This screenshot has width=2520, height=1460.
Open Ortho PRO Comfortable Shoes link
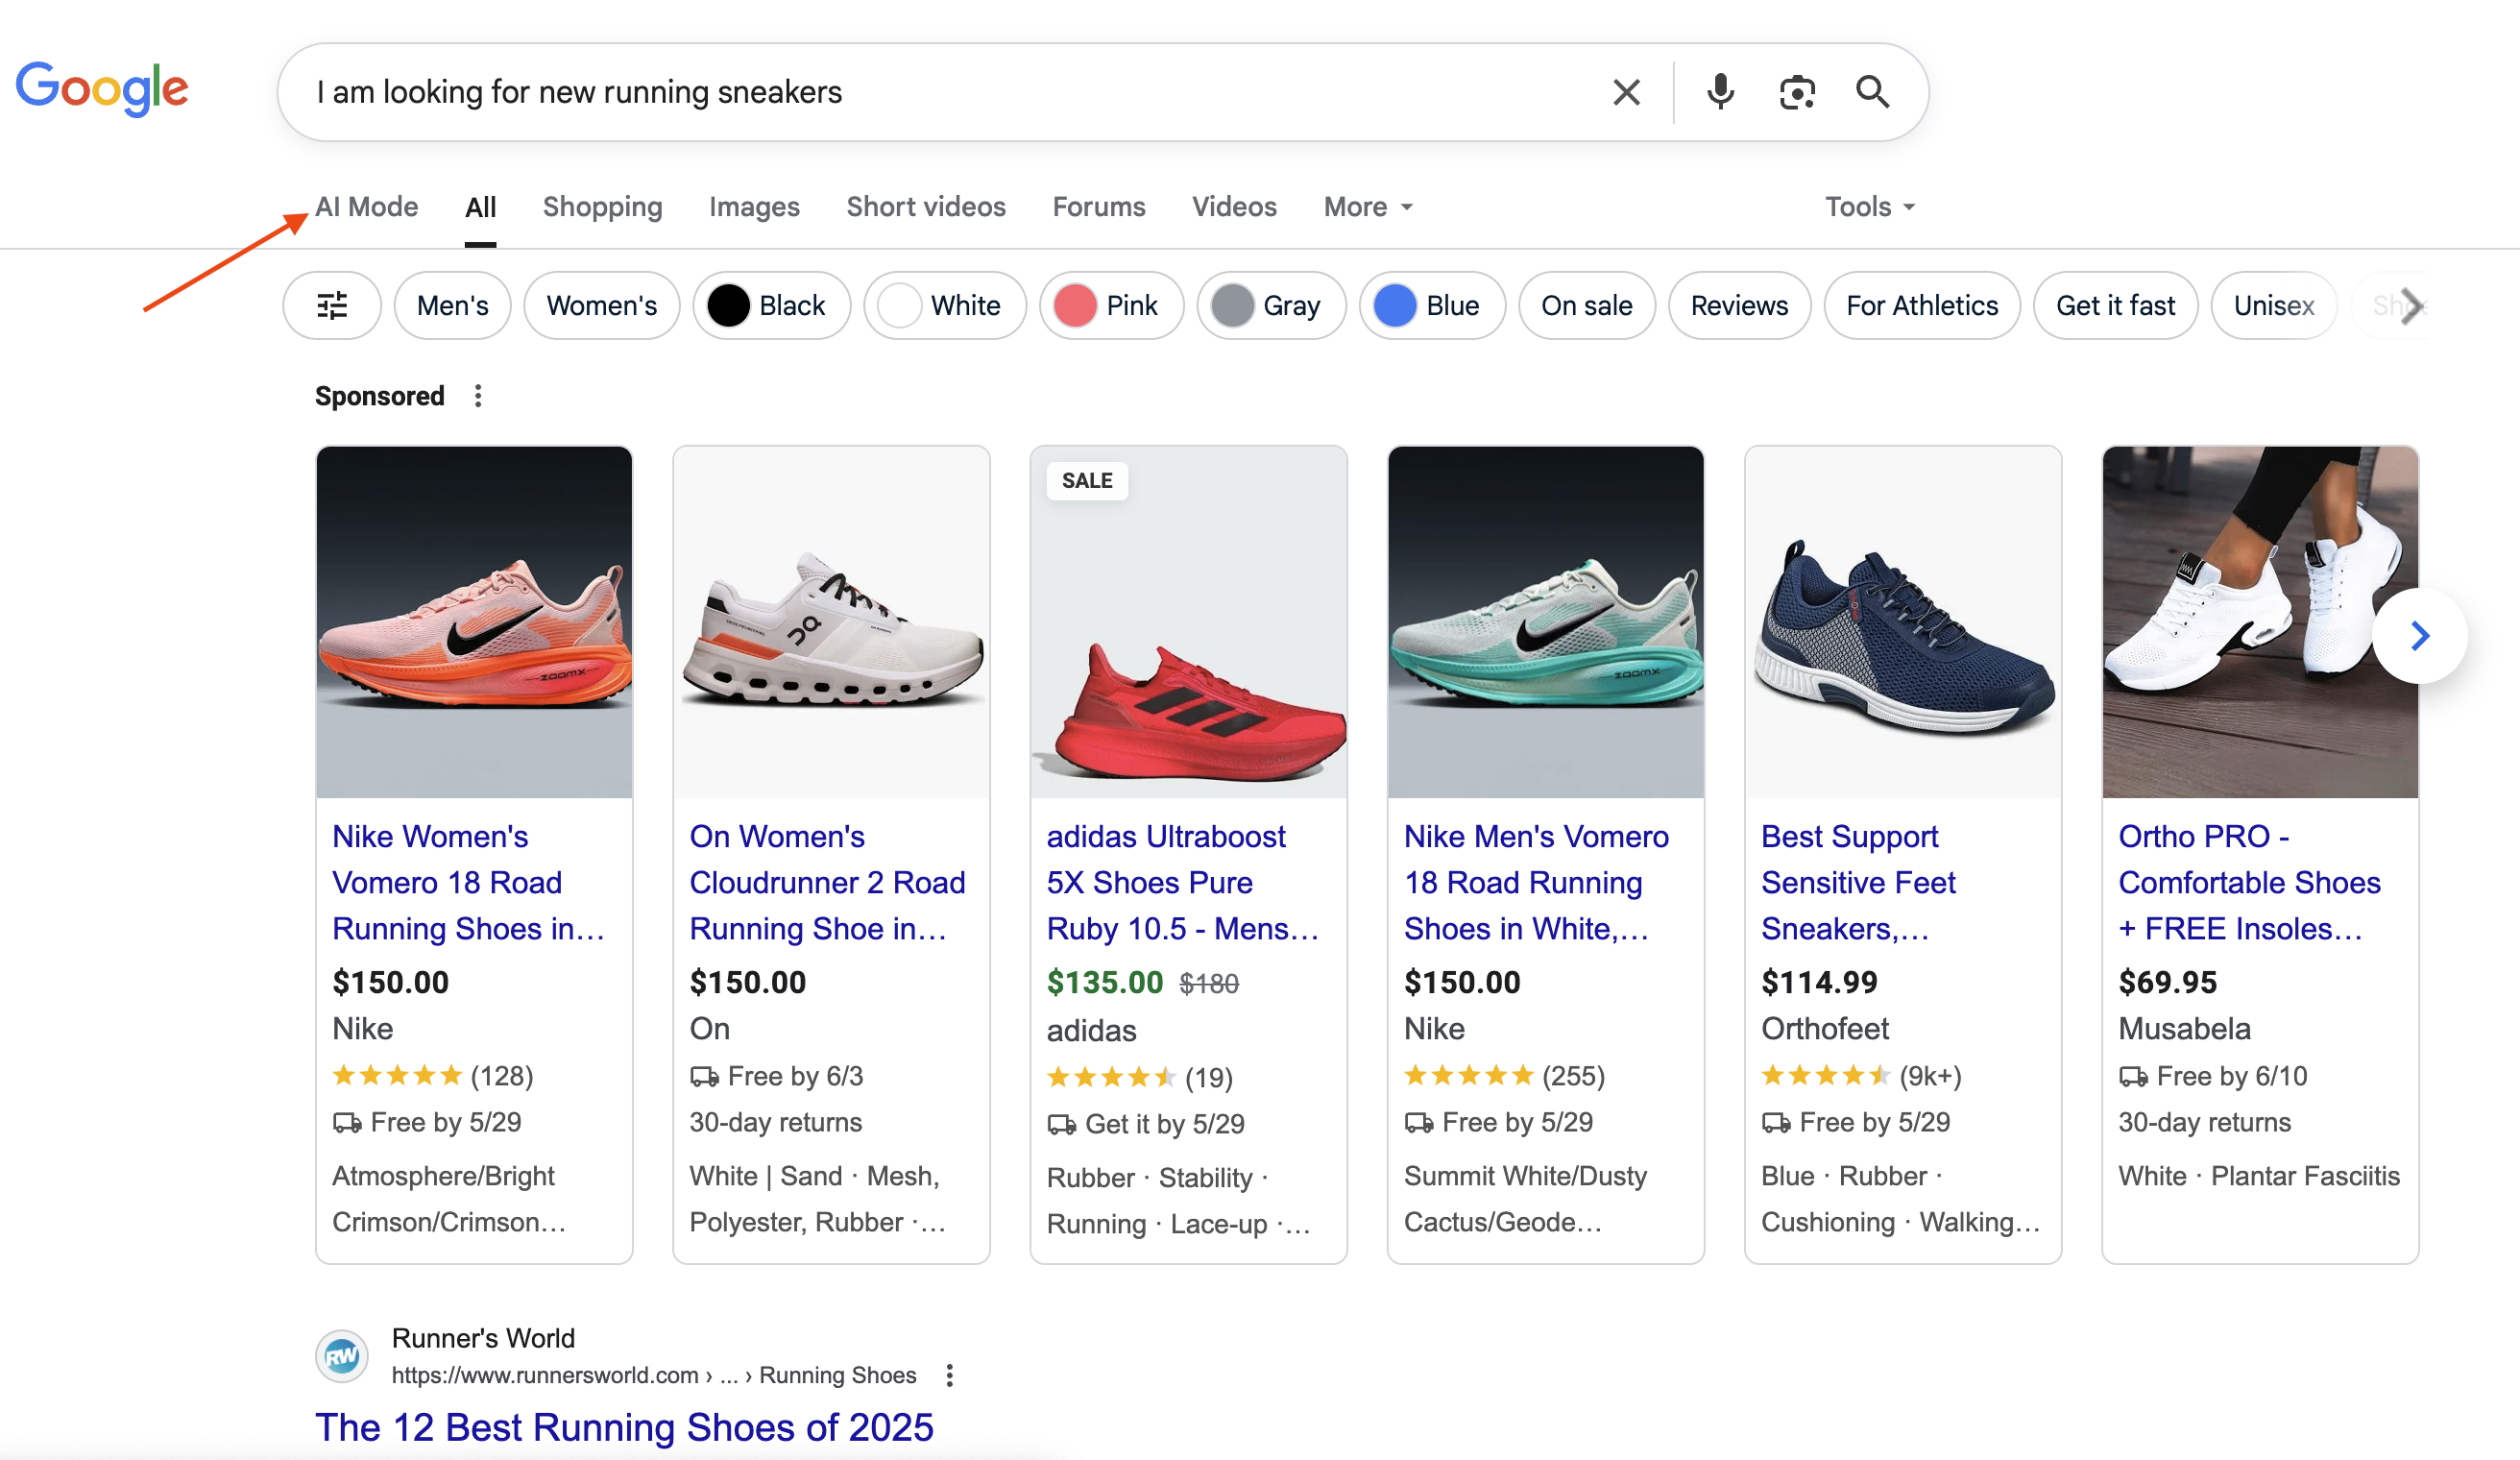pos(2249,882)
